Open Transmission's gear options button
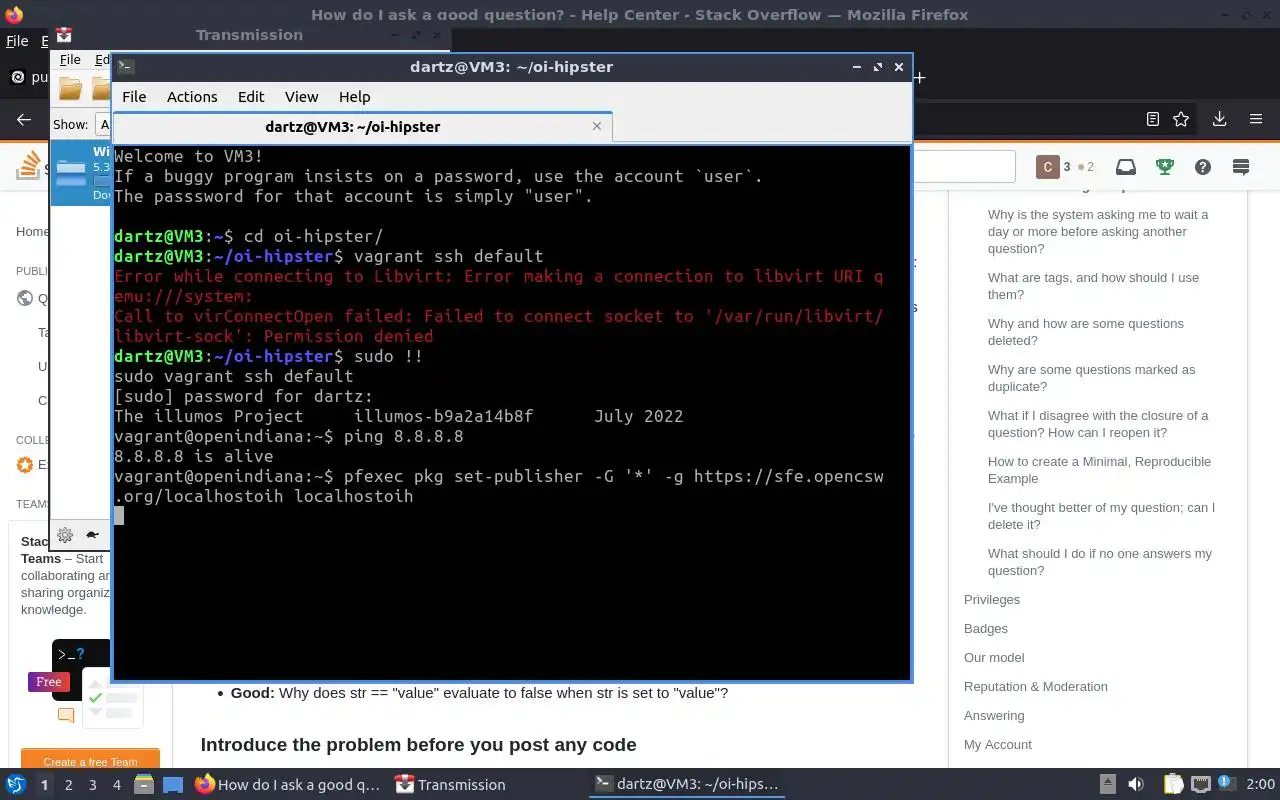 tap(64, 535)
